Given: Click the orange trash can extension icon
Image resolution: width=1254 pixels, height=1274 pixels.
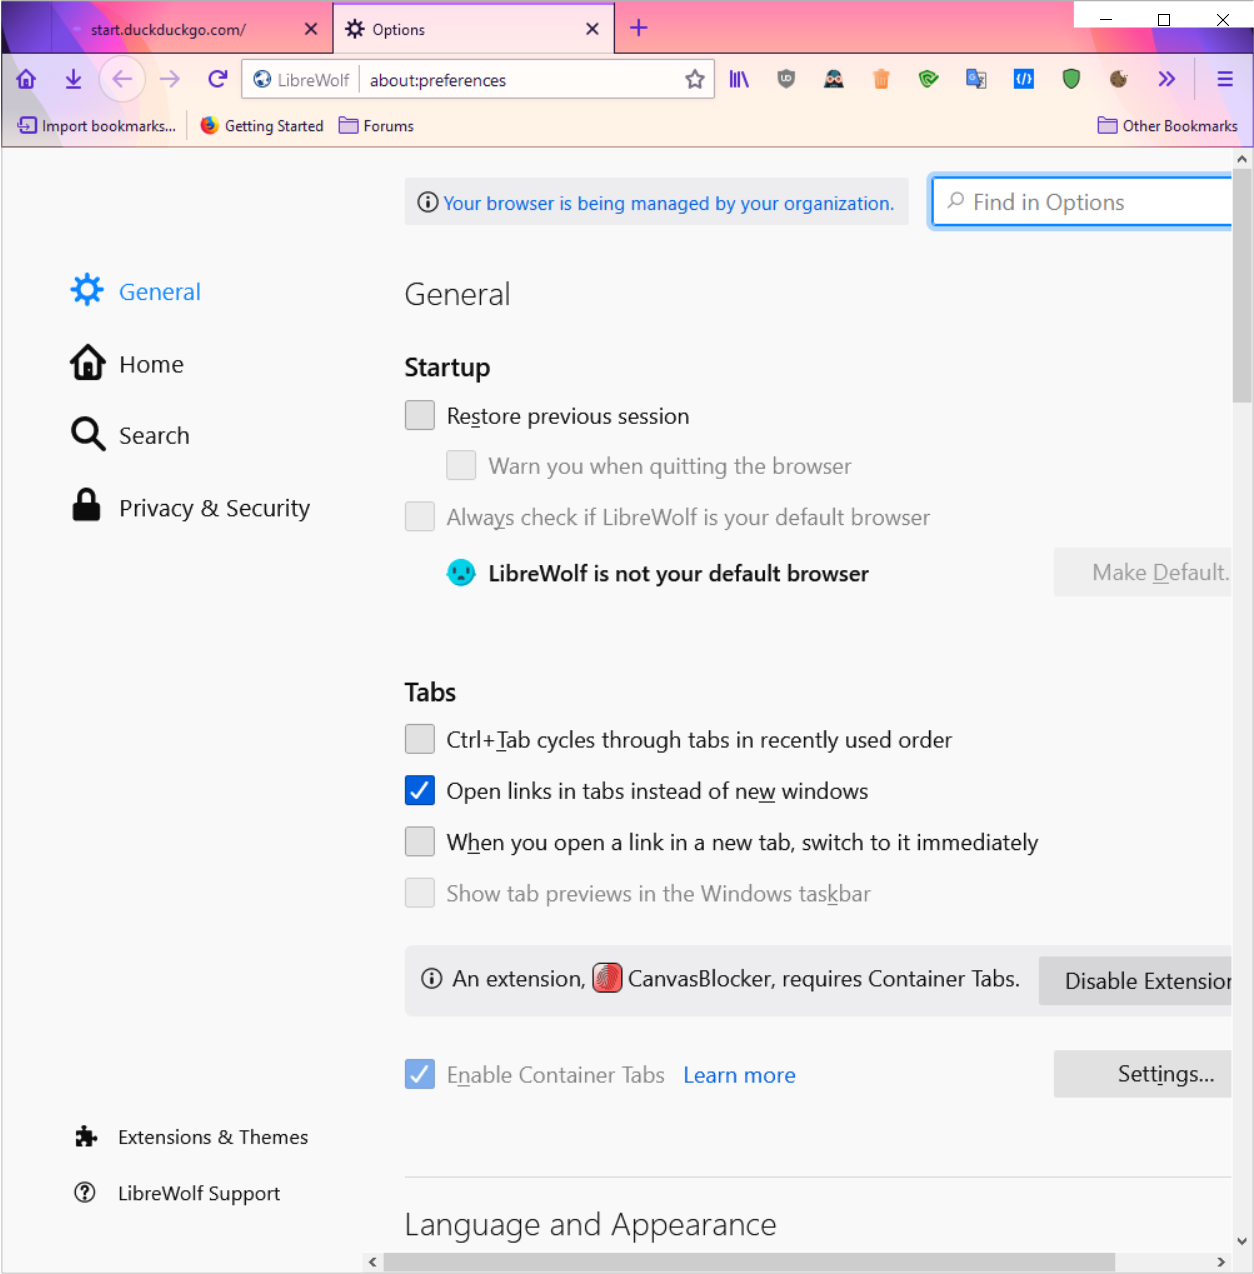Looking at the screenshot, I should pos(881,79).
